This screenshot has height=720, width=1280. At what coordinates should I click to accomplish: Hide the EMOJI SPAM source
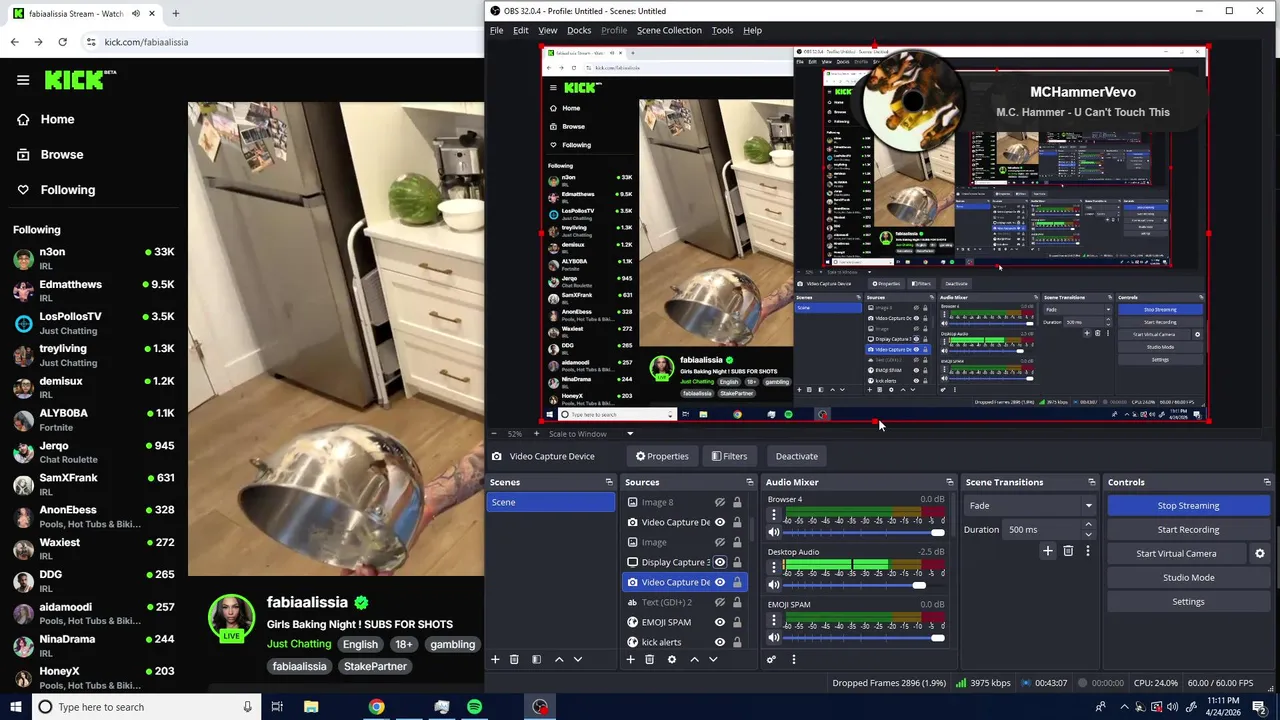coord(720,622)
